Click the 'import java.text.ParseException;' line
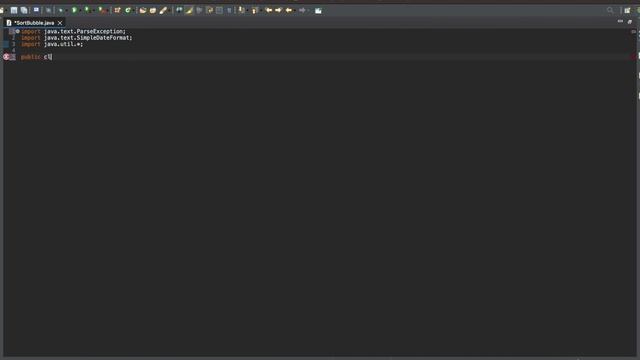640x360 pixels. pos(73,31)
